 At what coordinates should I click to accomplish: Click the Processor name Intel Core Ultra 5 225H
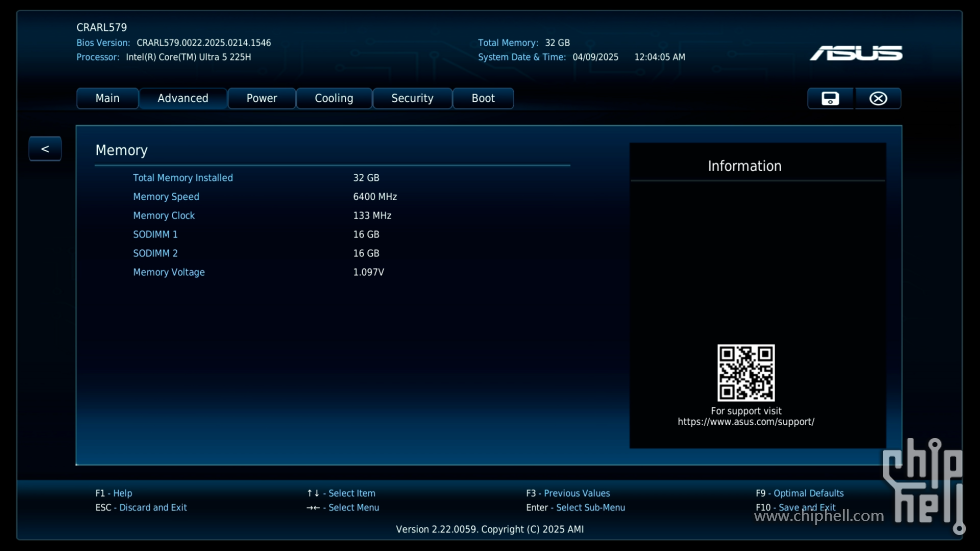[x=188, y=57]
